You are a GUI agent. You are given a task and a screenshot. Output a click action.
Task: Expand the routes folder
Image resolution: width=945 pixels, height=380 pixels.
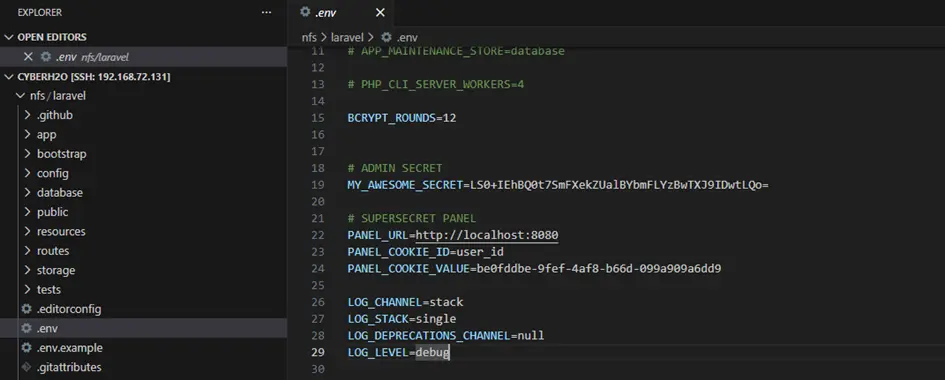pos(28,251)
